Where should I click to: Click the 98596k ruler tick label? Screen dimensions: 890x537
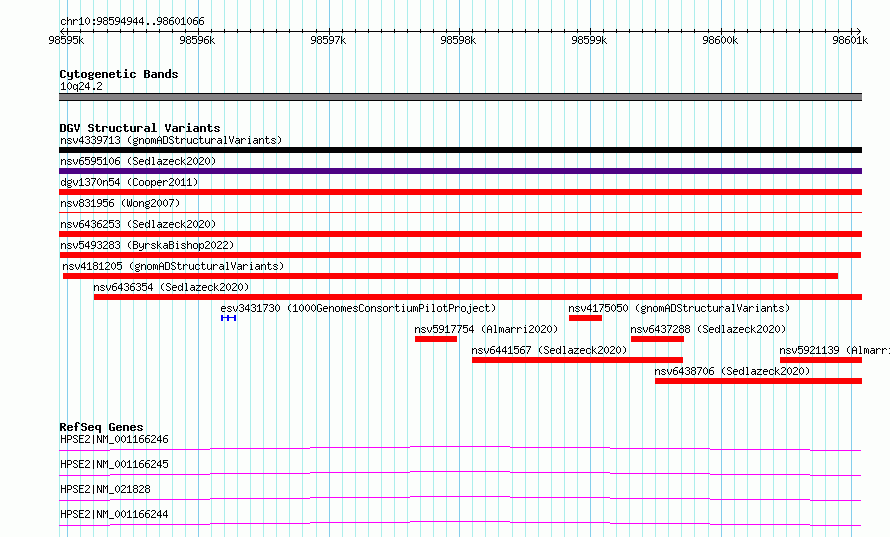(x=197, y=40)
